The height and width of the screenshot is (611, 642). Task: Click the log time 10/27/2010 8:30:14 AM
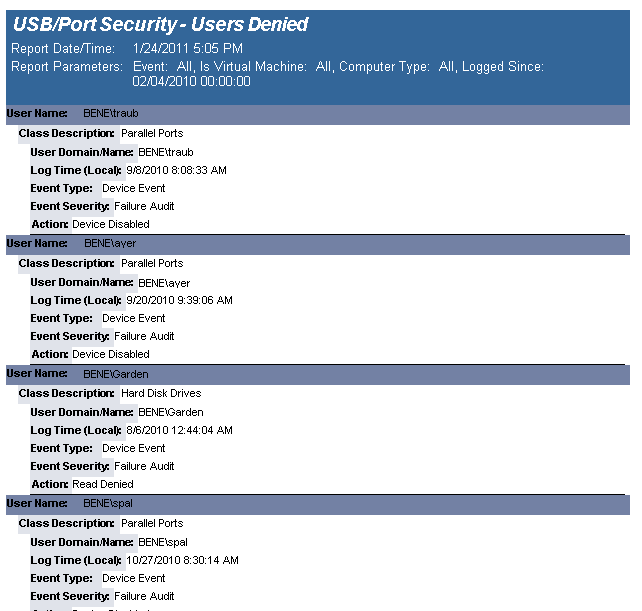(182, 560)
